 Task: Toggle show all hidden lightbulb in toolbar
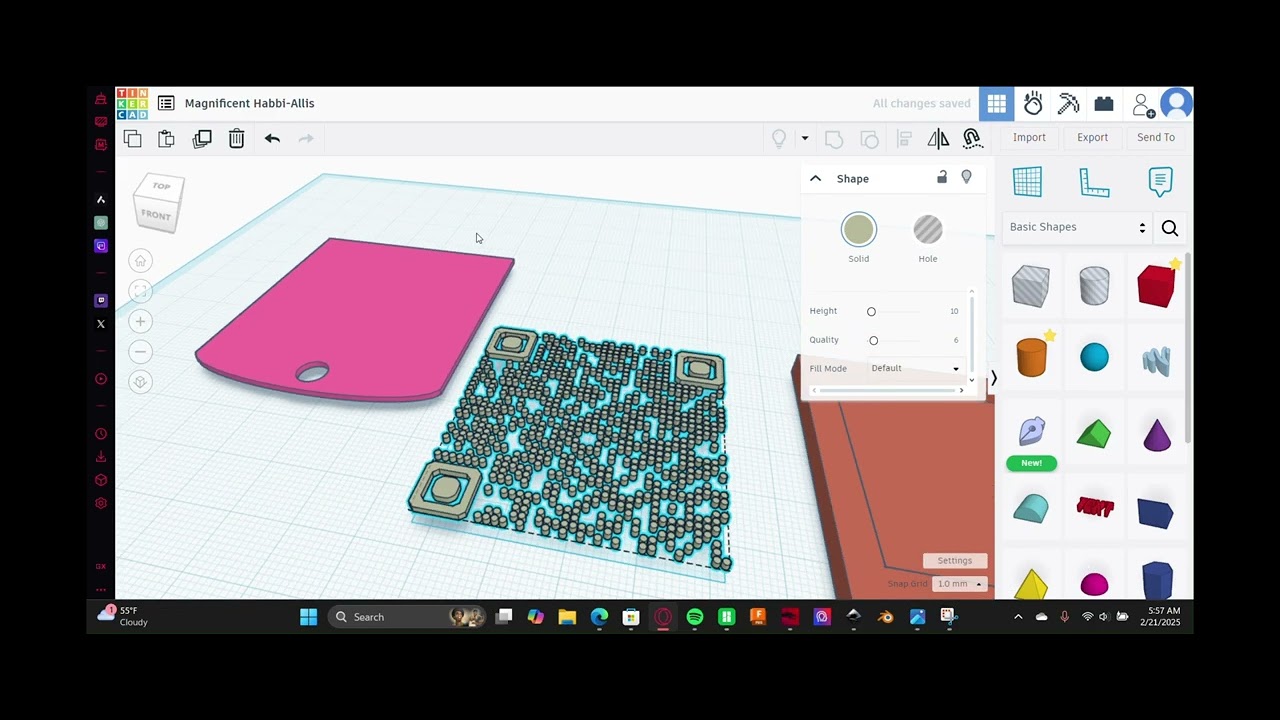779,139
